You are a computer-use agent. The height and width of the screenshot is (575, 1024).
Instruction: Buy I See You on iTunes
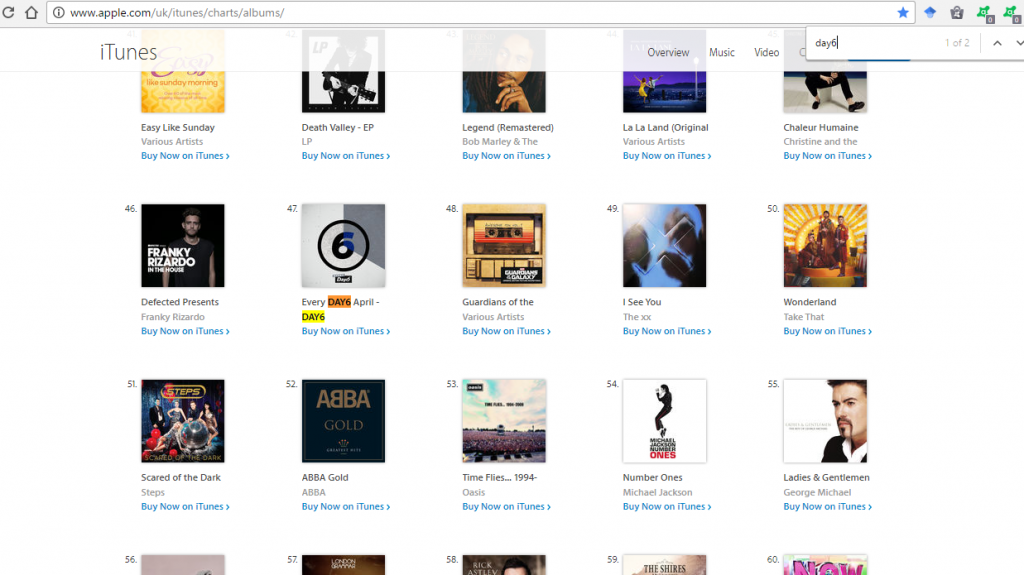click(667, 331)
